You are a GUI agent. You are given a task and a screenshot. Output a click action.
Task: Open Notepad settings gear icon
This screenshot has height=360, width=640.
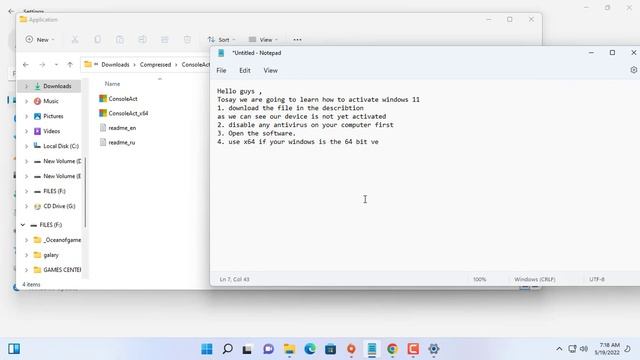tap(633, 70)
